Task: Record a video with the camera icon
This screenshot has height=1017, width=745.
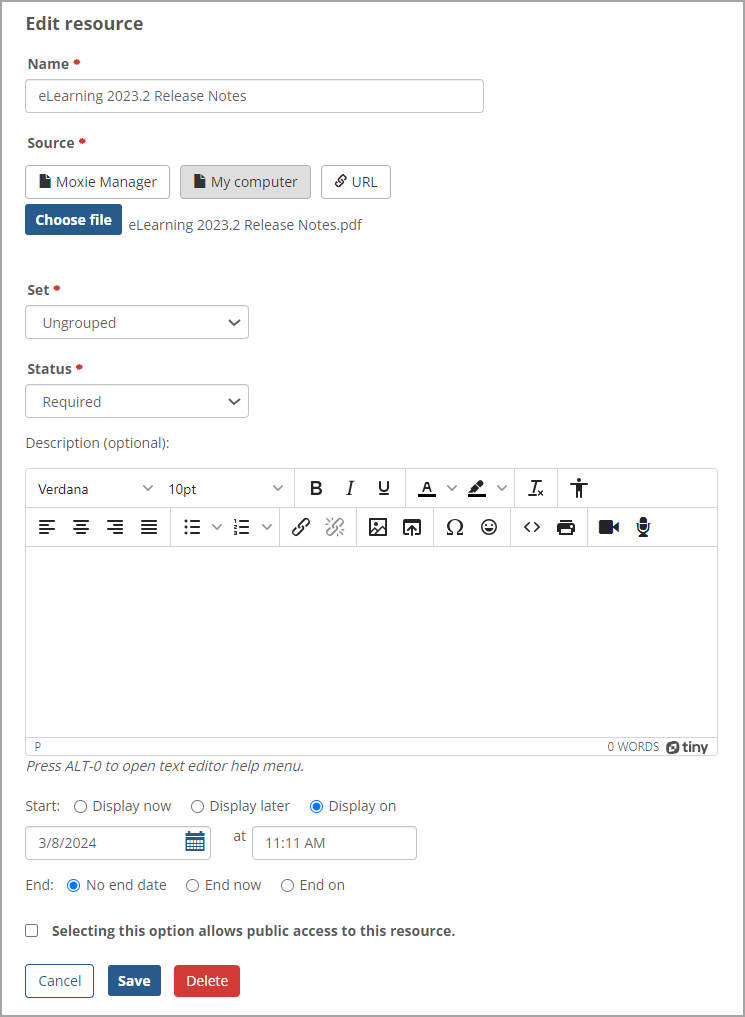Action: click(x=607, y=527)
